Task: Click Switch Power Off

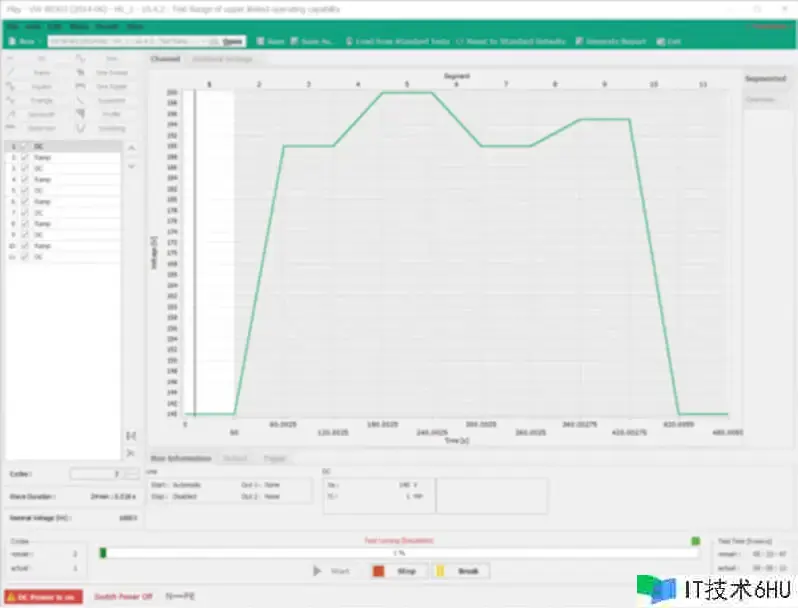Action: [123, 596]
